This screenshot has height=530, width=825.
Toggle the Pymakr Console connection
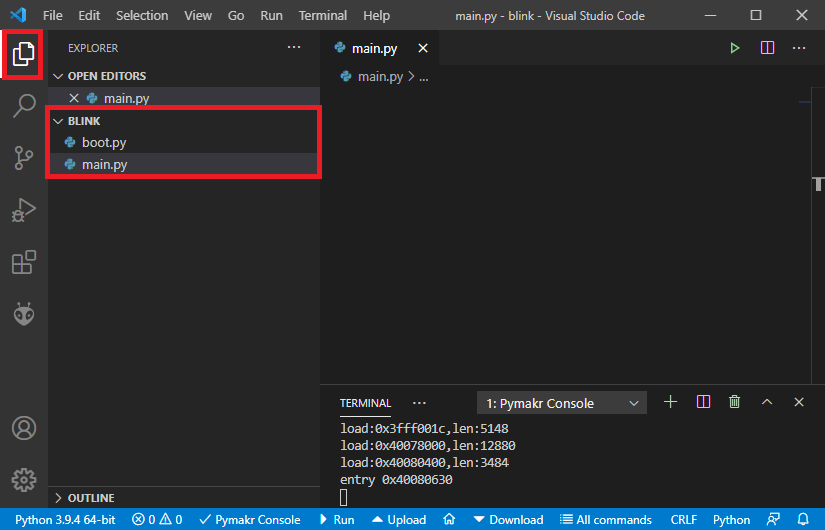[x=250, y=520]
